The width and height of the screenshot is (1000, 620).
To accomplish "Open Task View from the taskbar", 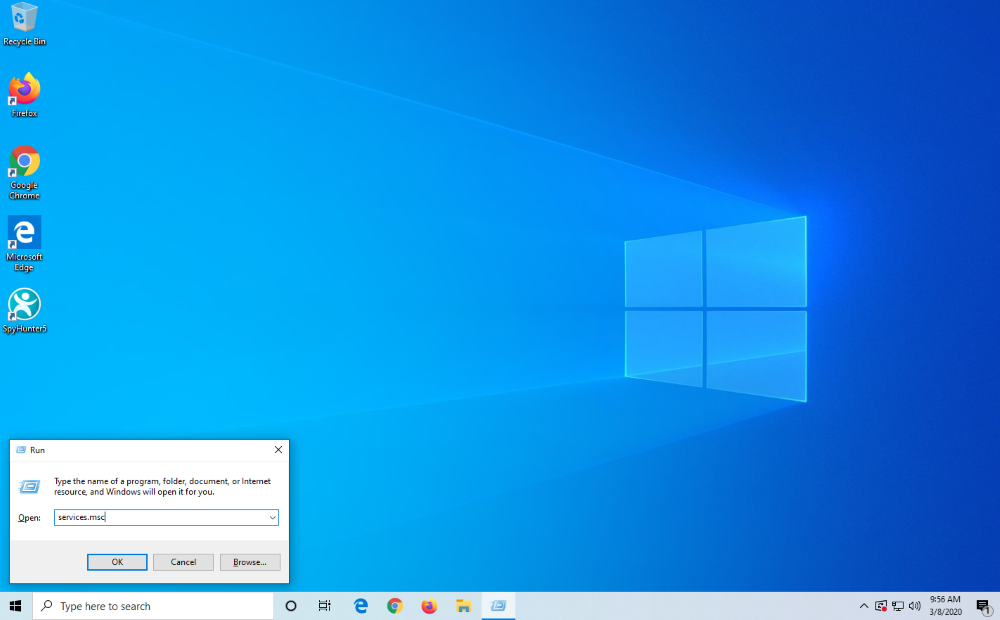I will 325,606.
